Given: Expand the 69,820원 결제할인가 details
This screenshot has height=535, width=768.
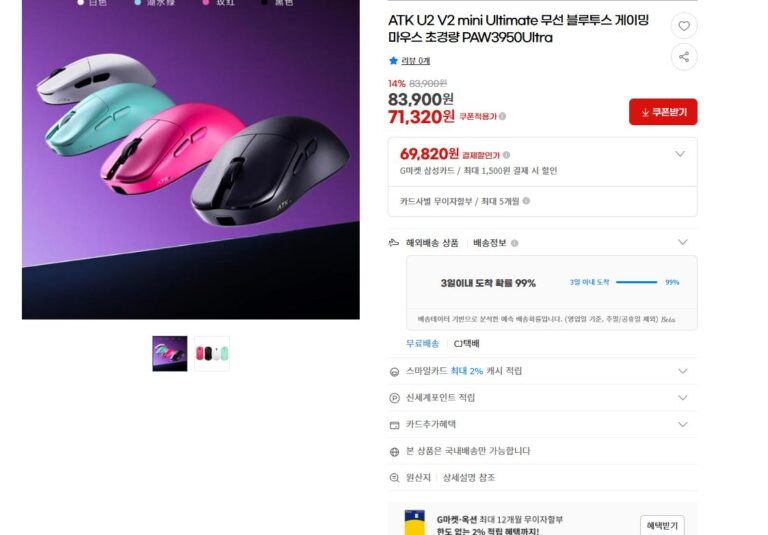Looking at the screenshot, I should (x=680, y=154).
